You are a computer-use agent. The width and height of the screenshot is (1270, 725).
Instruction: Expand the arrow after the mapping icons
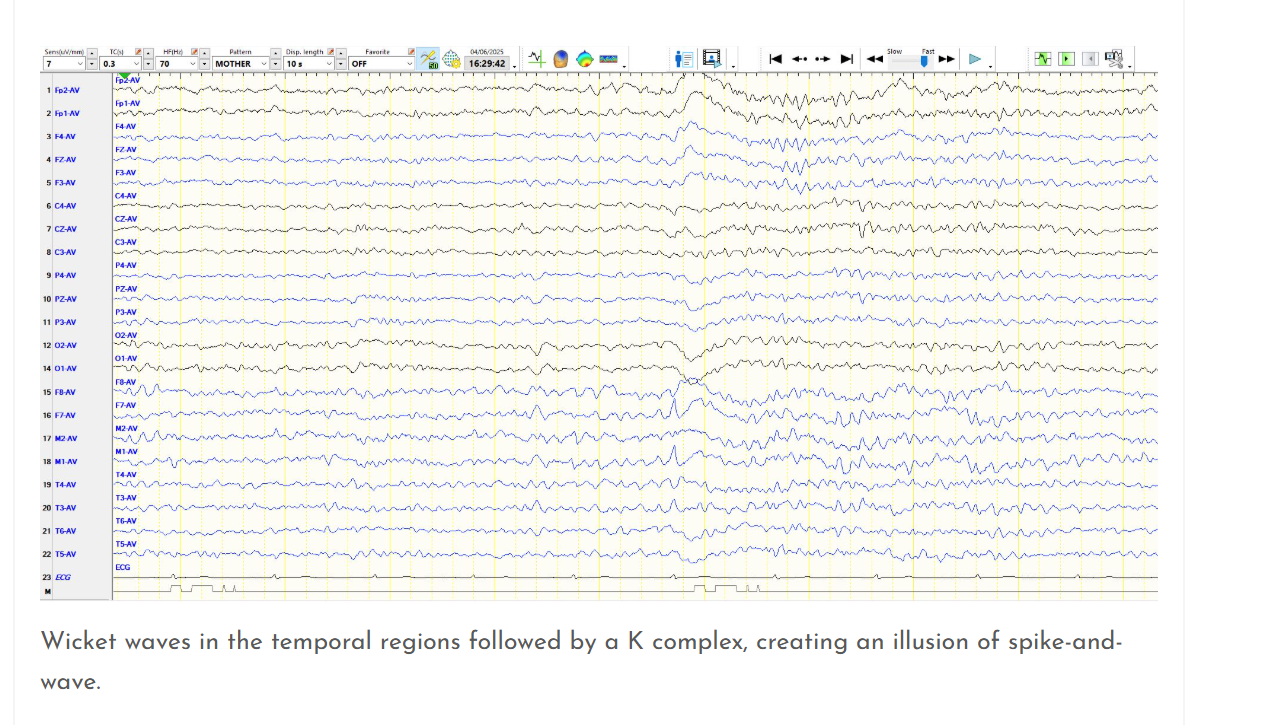624,67
